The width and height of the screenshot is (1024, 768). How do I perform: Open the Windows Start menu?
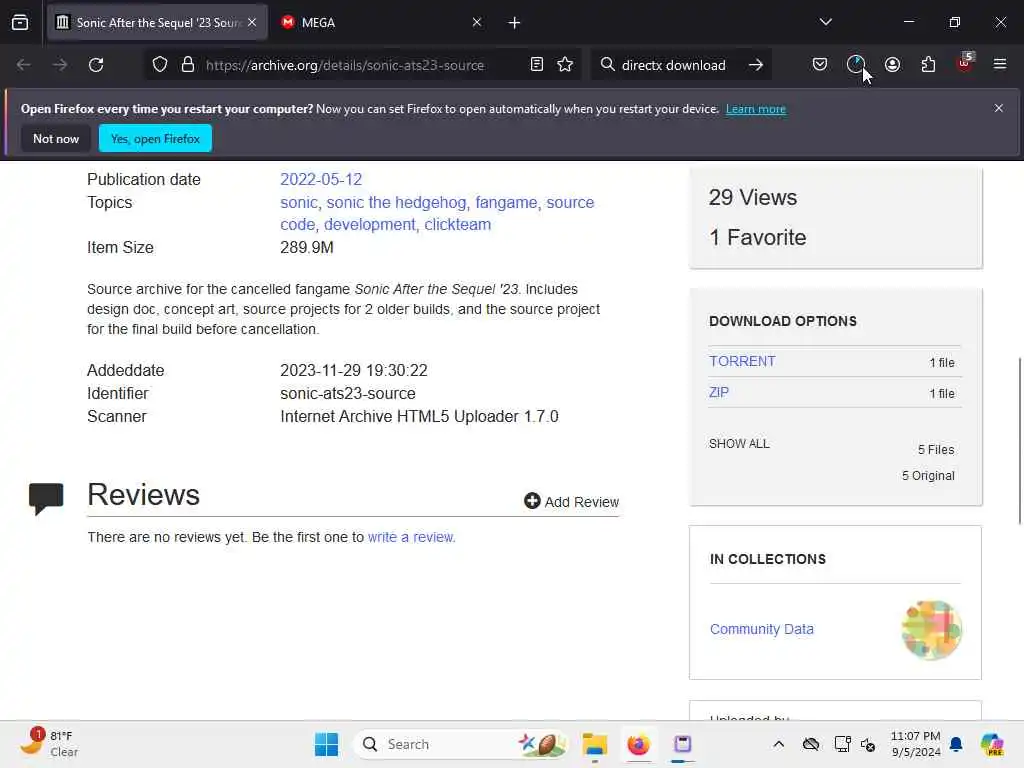click(x=327, y=744)
